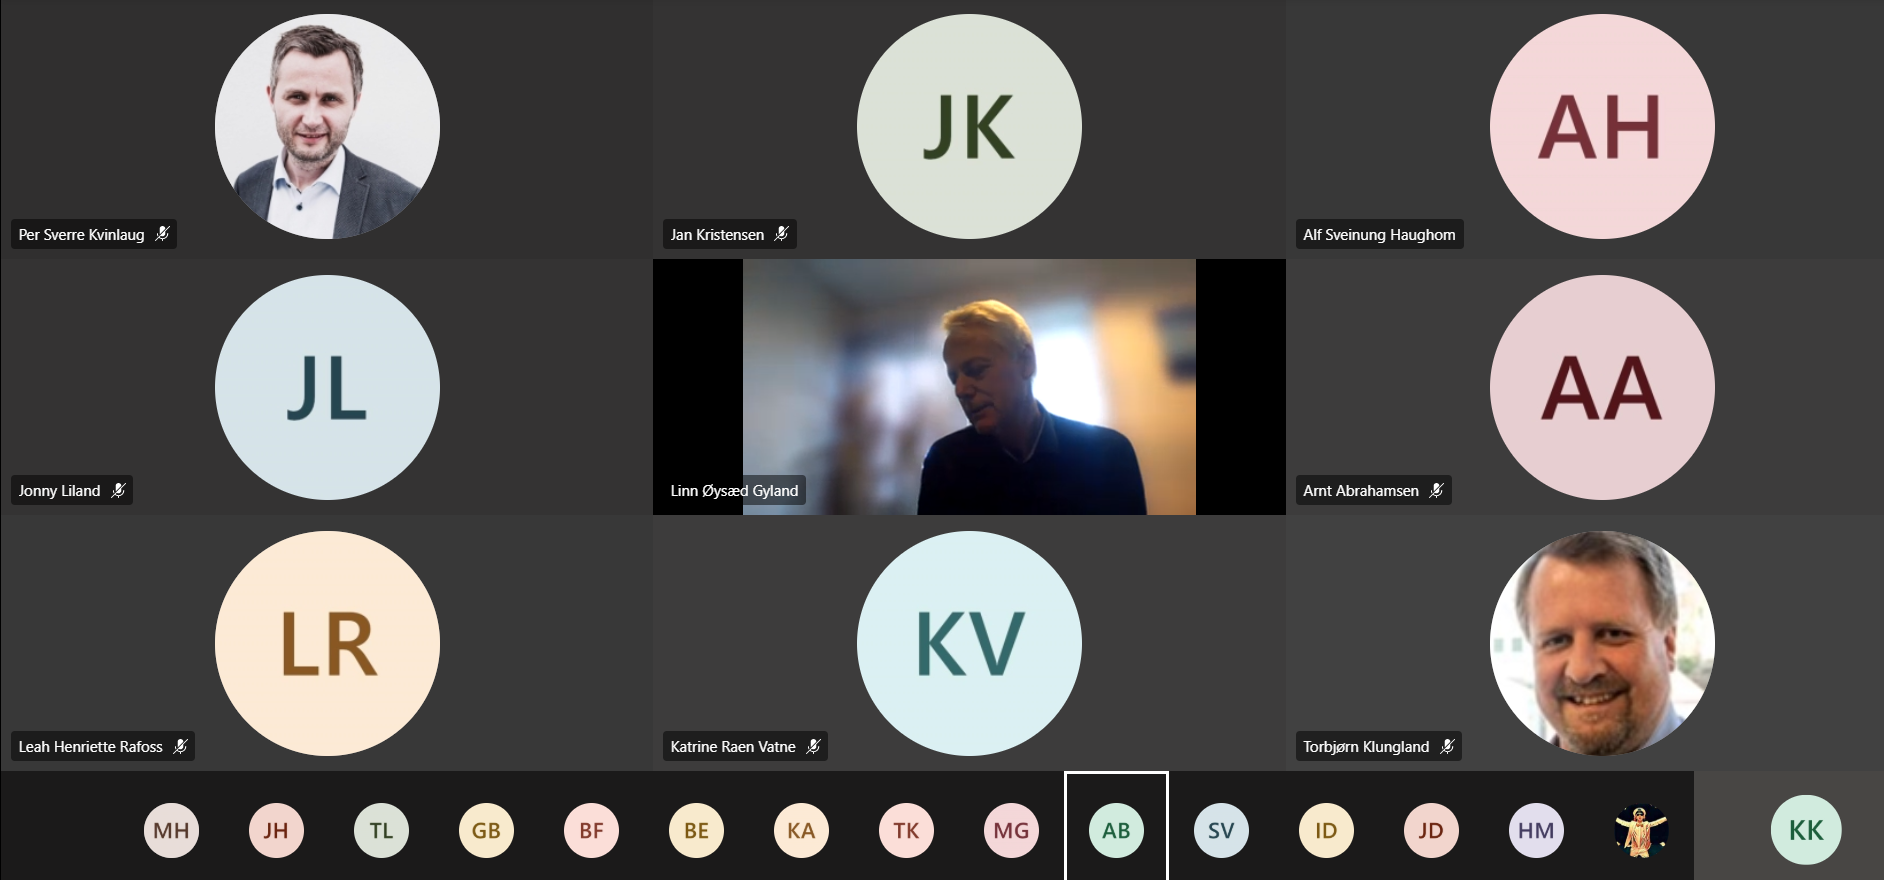Click the name label Alf Sveinung Haughom
This screenshot has width=1884, height=880.
1379,234
